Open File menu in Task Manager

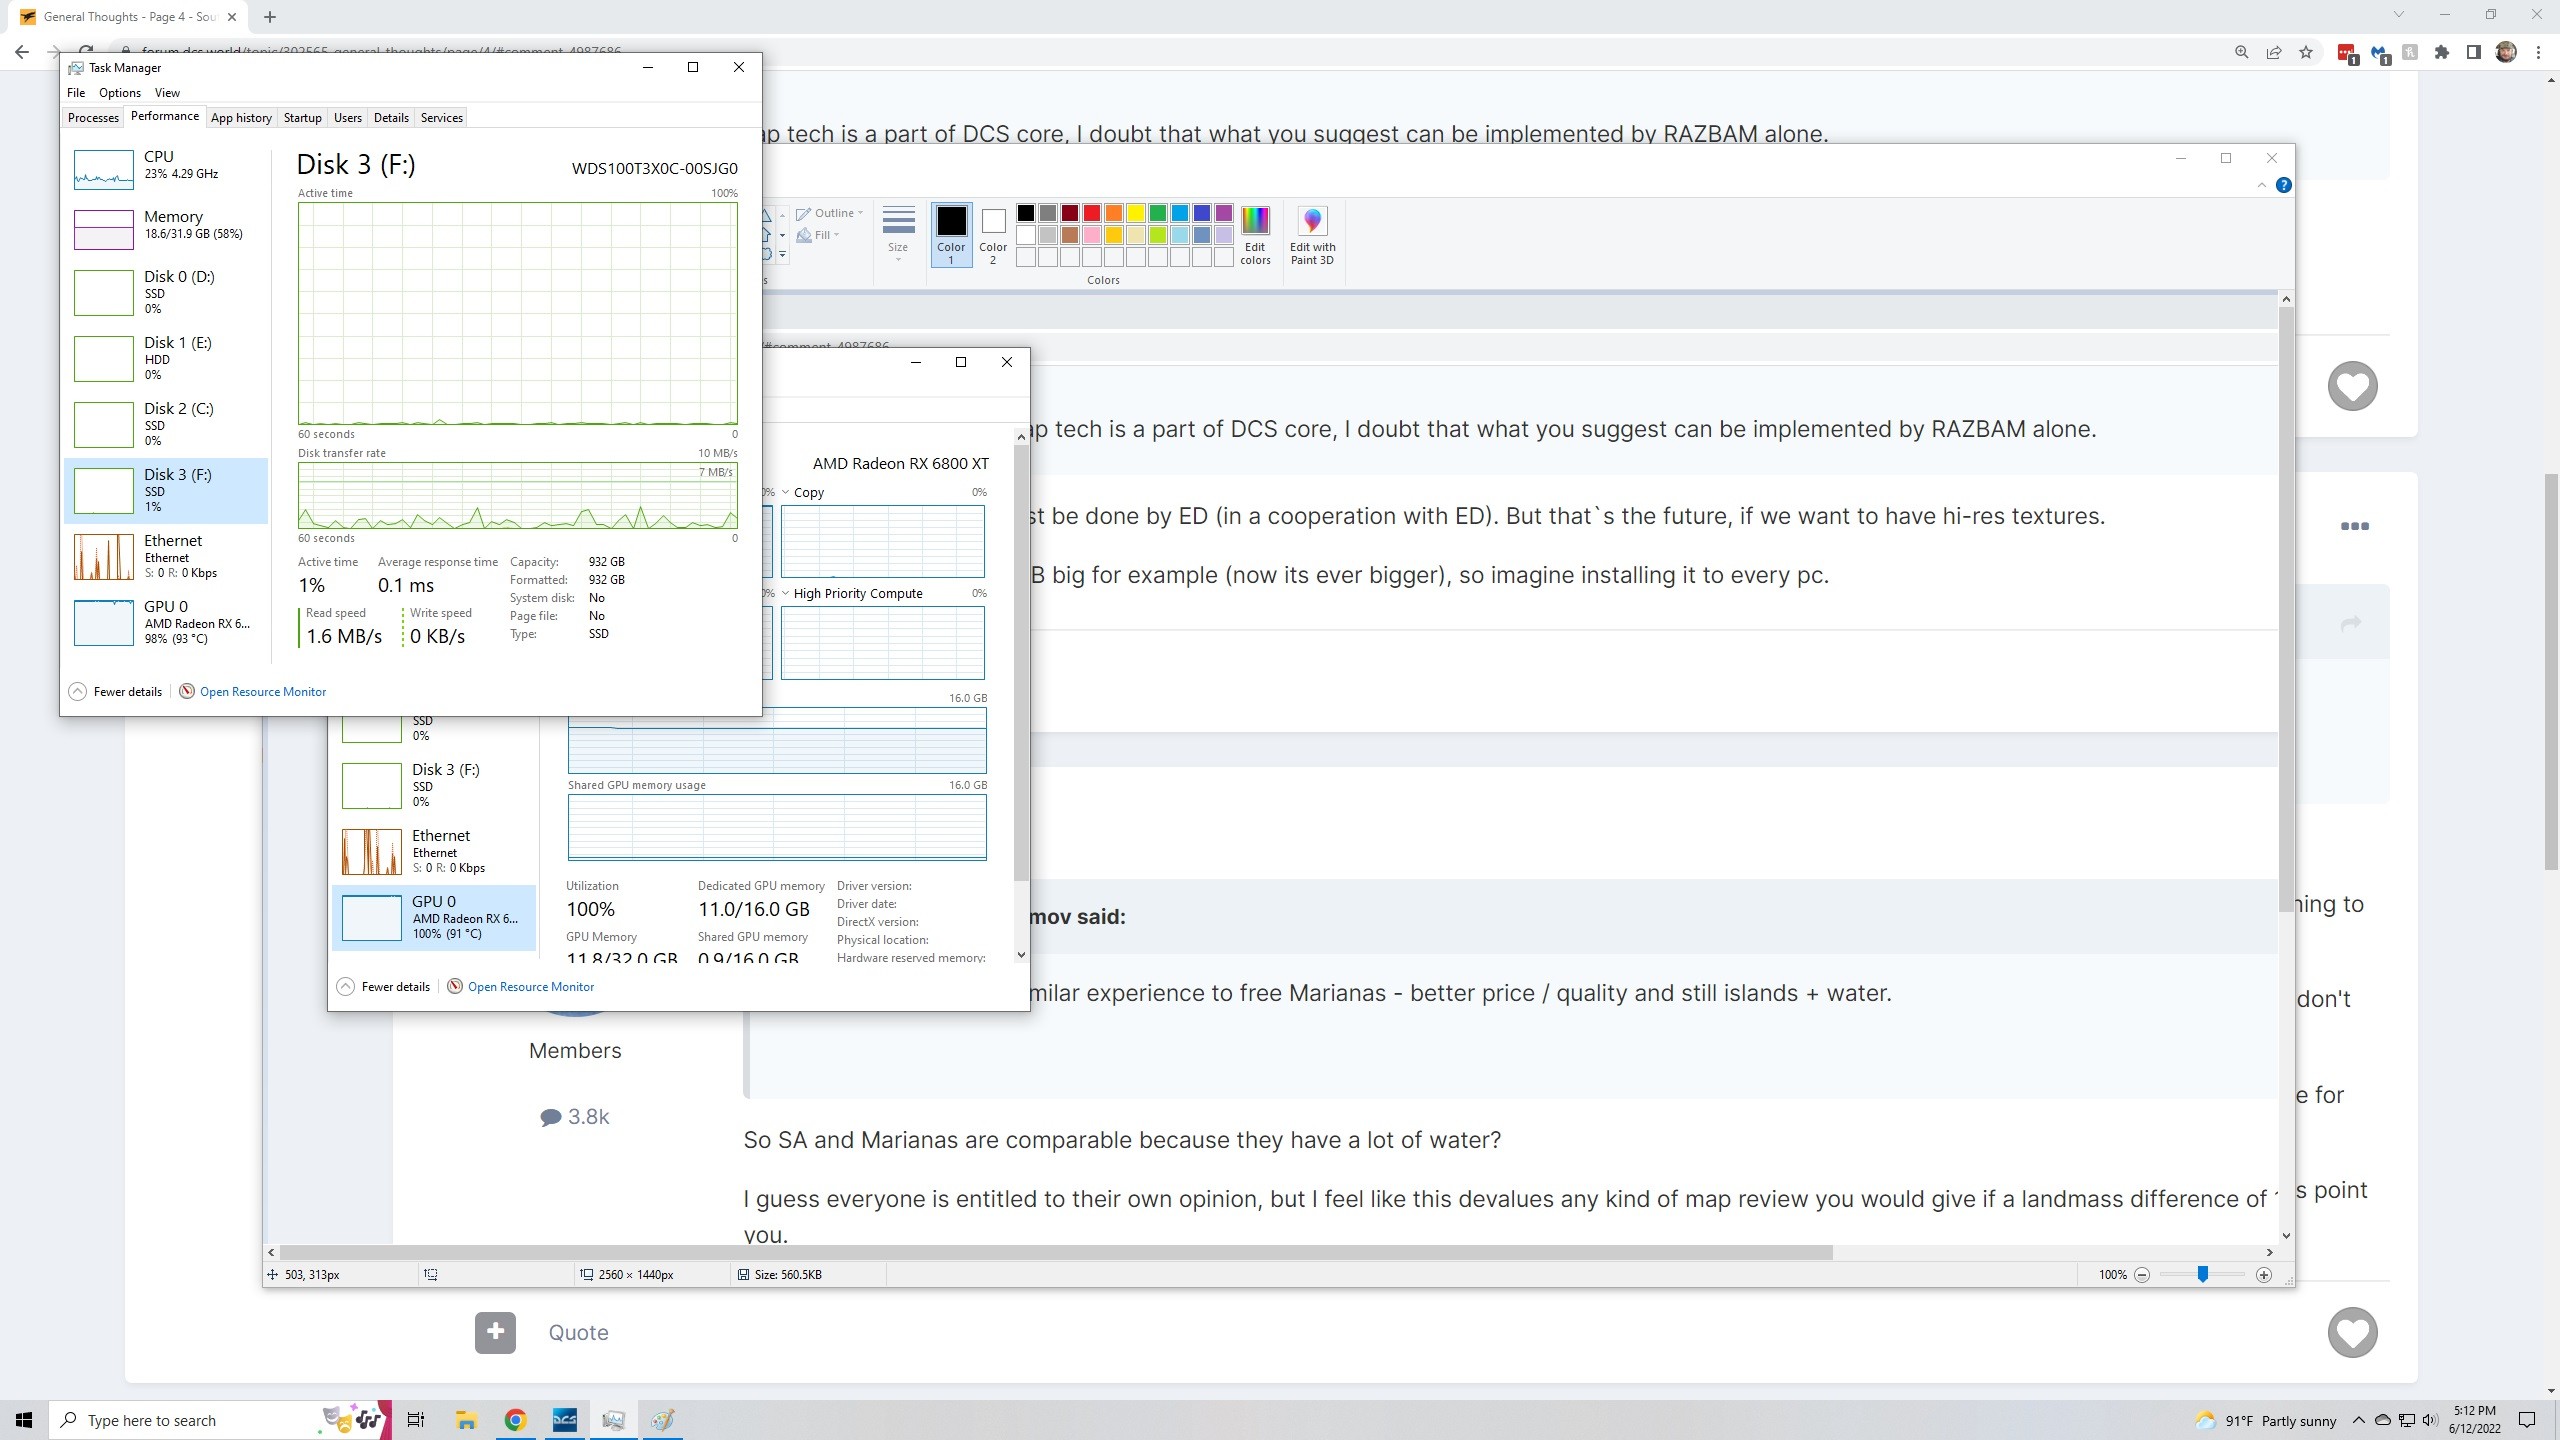pos(76,93)
